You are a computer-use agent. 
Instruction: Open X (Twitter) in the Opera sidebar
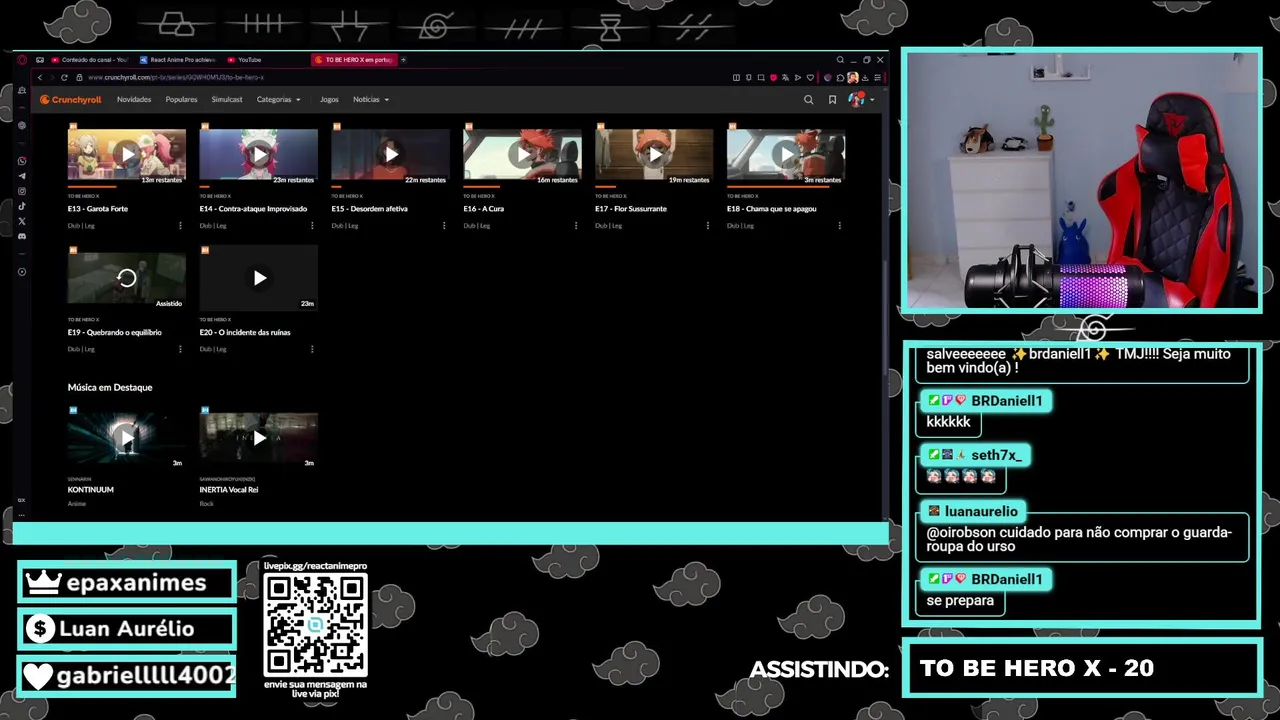click(x=22, y=221)
